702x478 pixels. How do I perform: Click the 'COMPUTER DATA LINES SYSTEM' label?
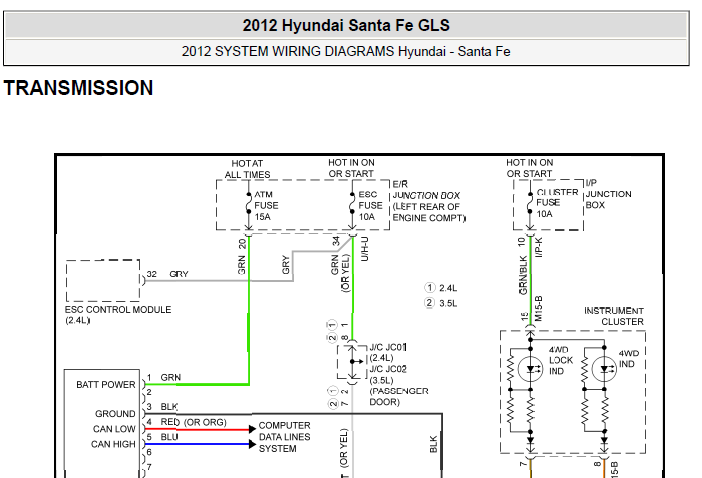[x=285, y=437]
